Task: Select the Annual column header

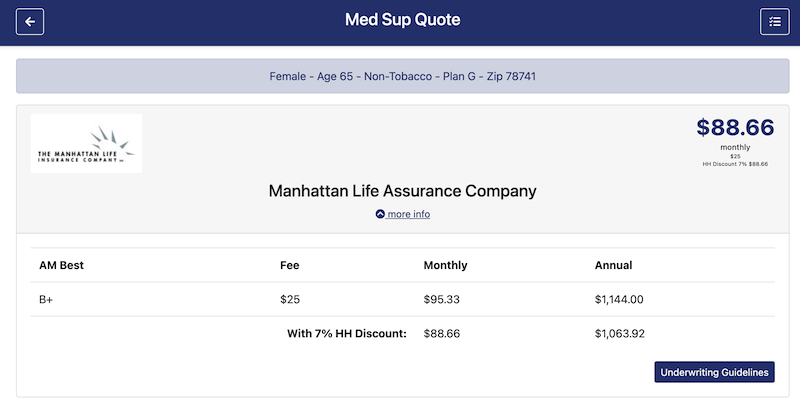Action: (613, 265)
